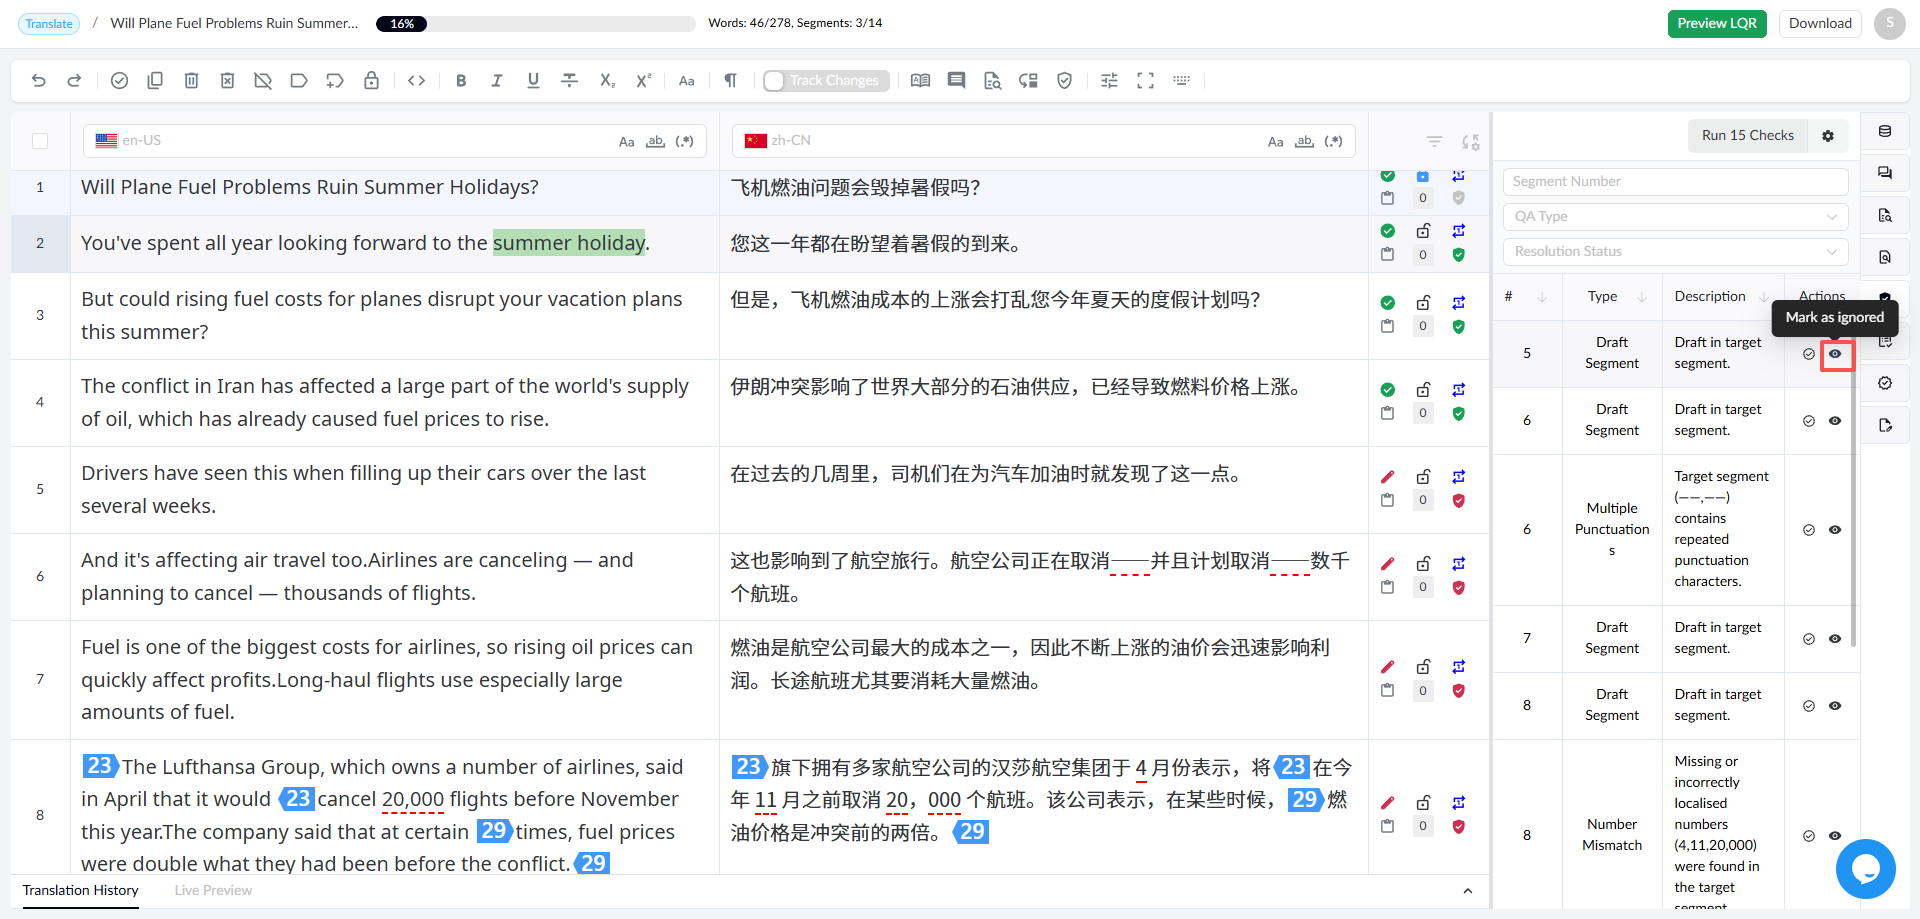This screenshot has height=919, width=1920.
Task: Open keyboard shortcuts icon in toolbar
Action: (1182, 81)
